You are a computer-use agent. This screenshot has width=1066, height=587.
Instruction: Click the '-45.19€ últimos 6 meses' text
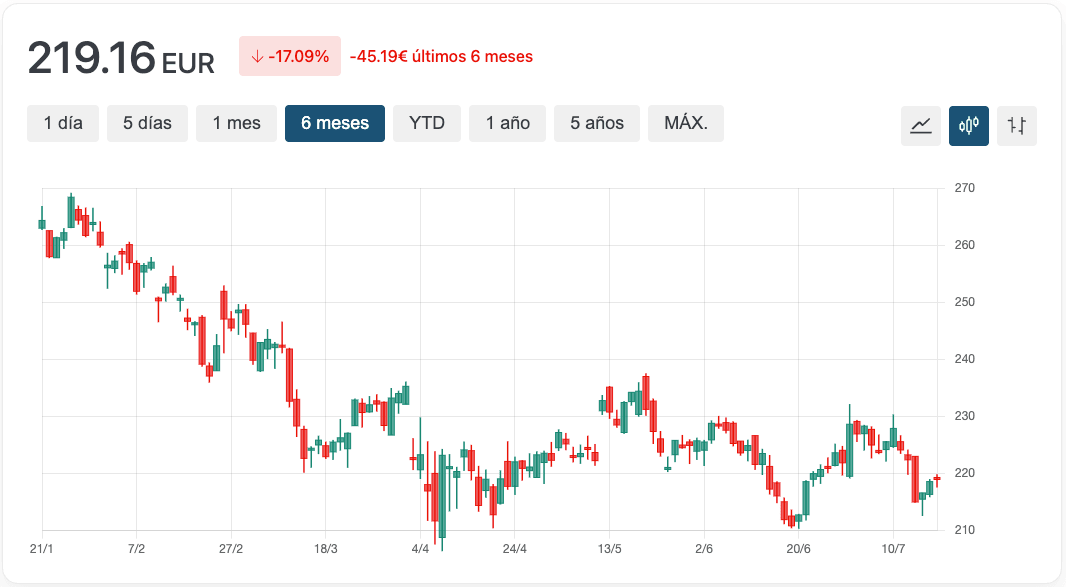[441, 57]
